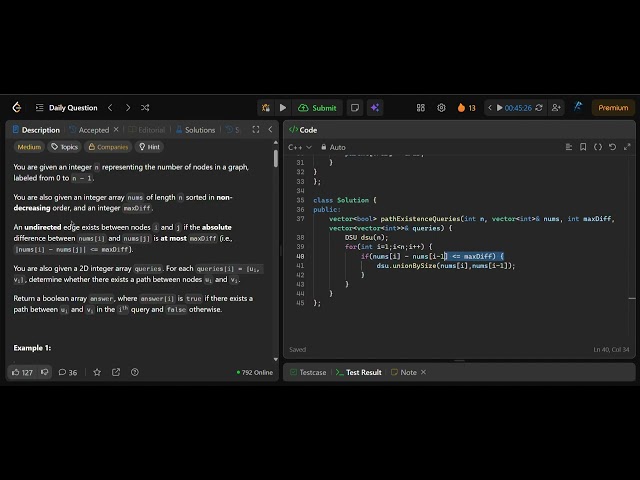
Task: Switch to the Editorial tab
Action: 147,130
